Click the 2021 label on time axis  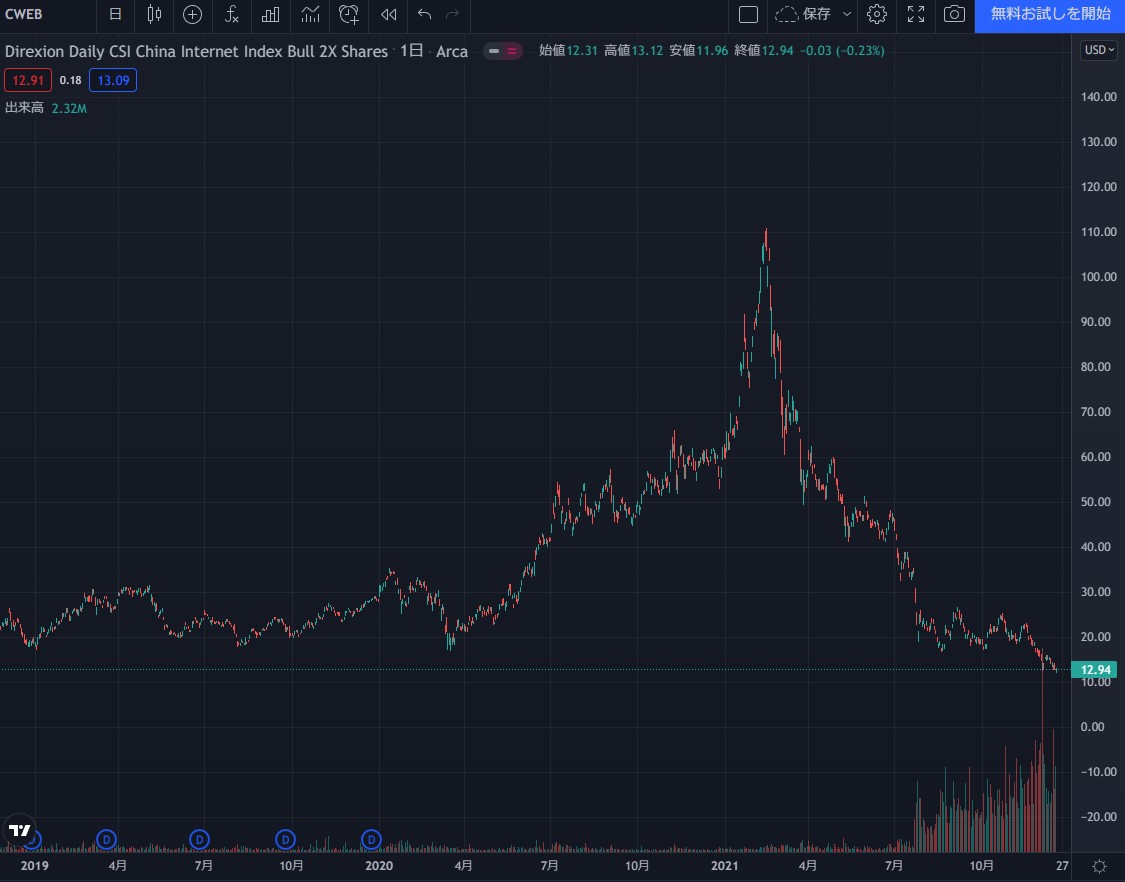tap(725, 866)
